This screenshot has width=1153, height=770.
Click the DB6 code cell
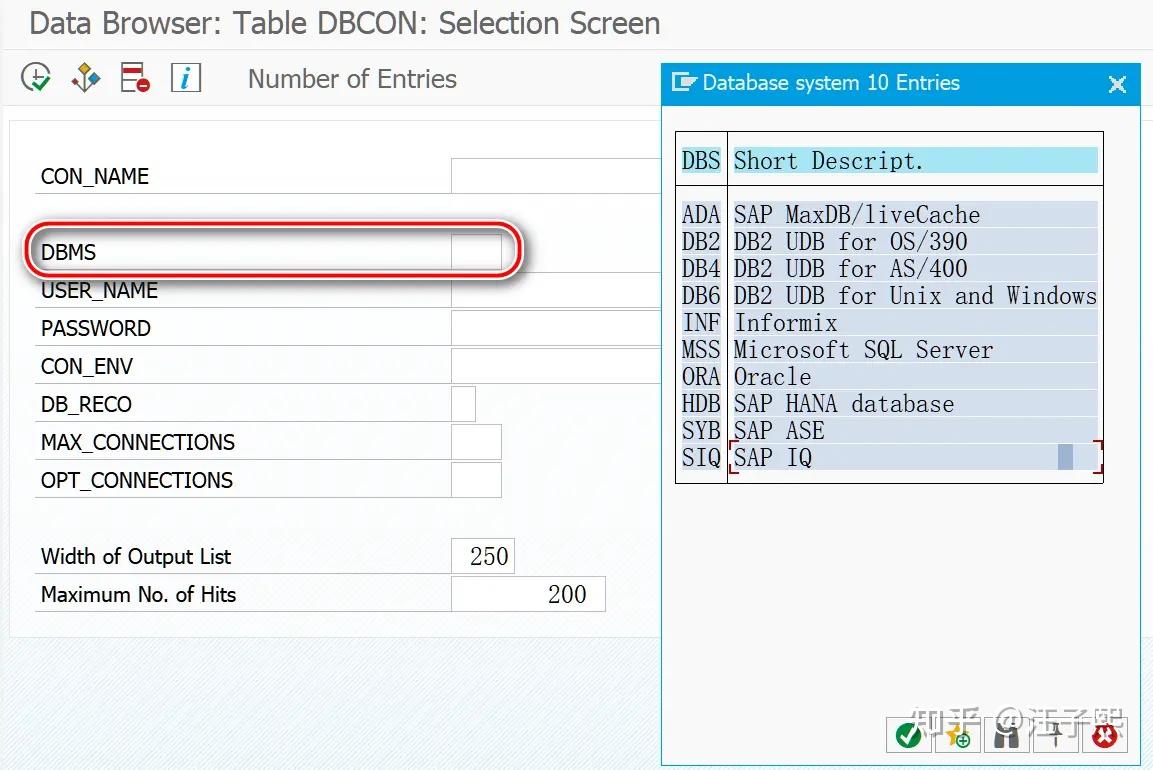701,296
